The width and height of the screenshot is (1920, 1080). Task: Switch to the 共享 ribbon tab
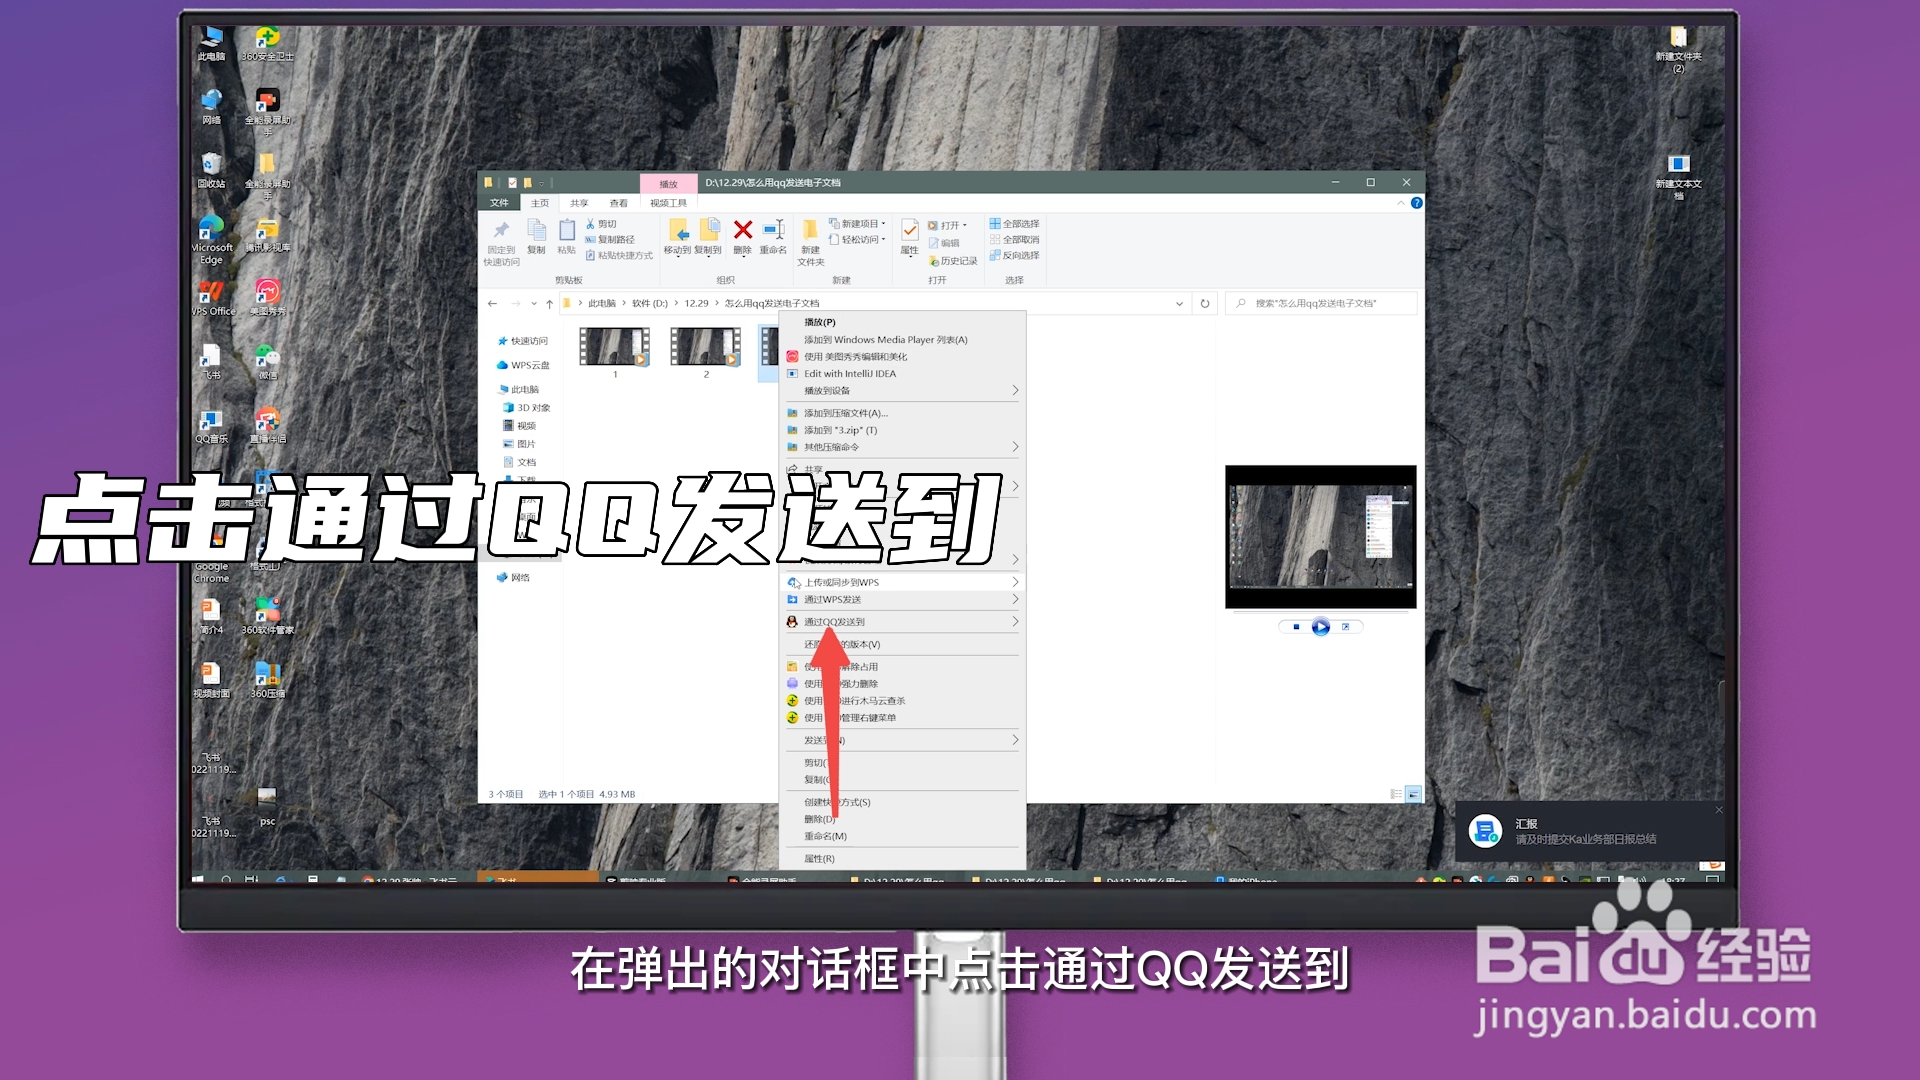[x=579, y=203]
